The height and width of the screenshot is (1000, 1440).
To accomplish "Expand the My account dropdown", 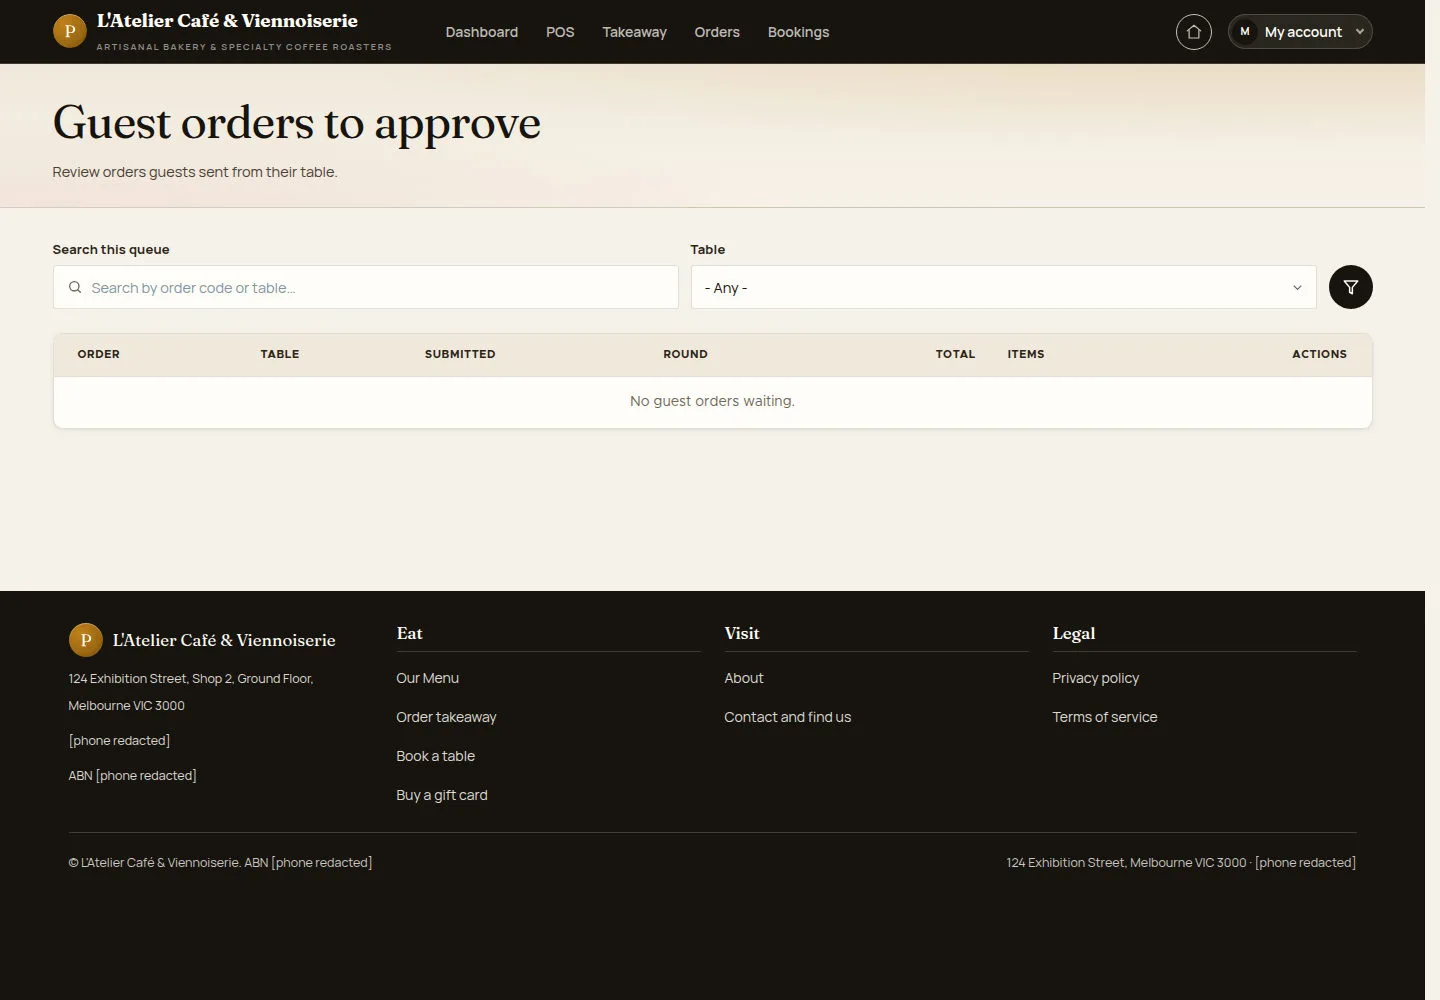I will (x=1300, y=32).
